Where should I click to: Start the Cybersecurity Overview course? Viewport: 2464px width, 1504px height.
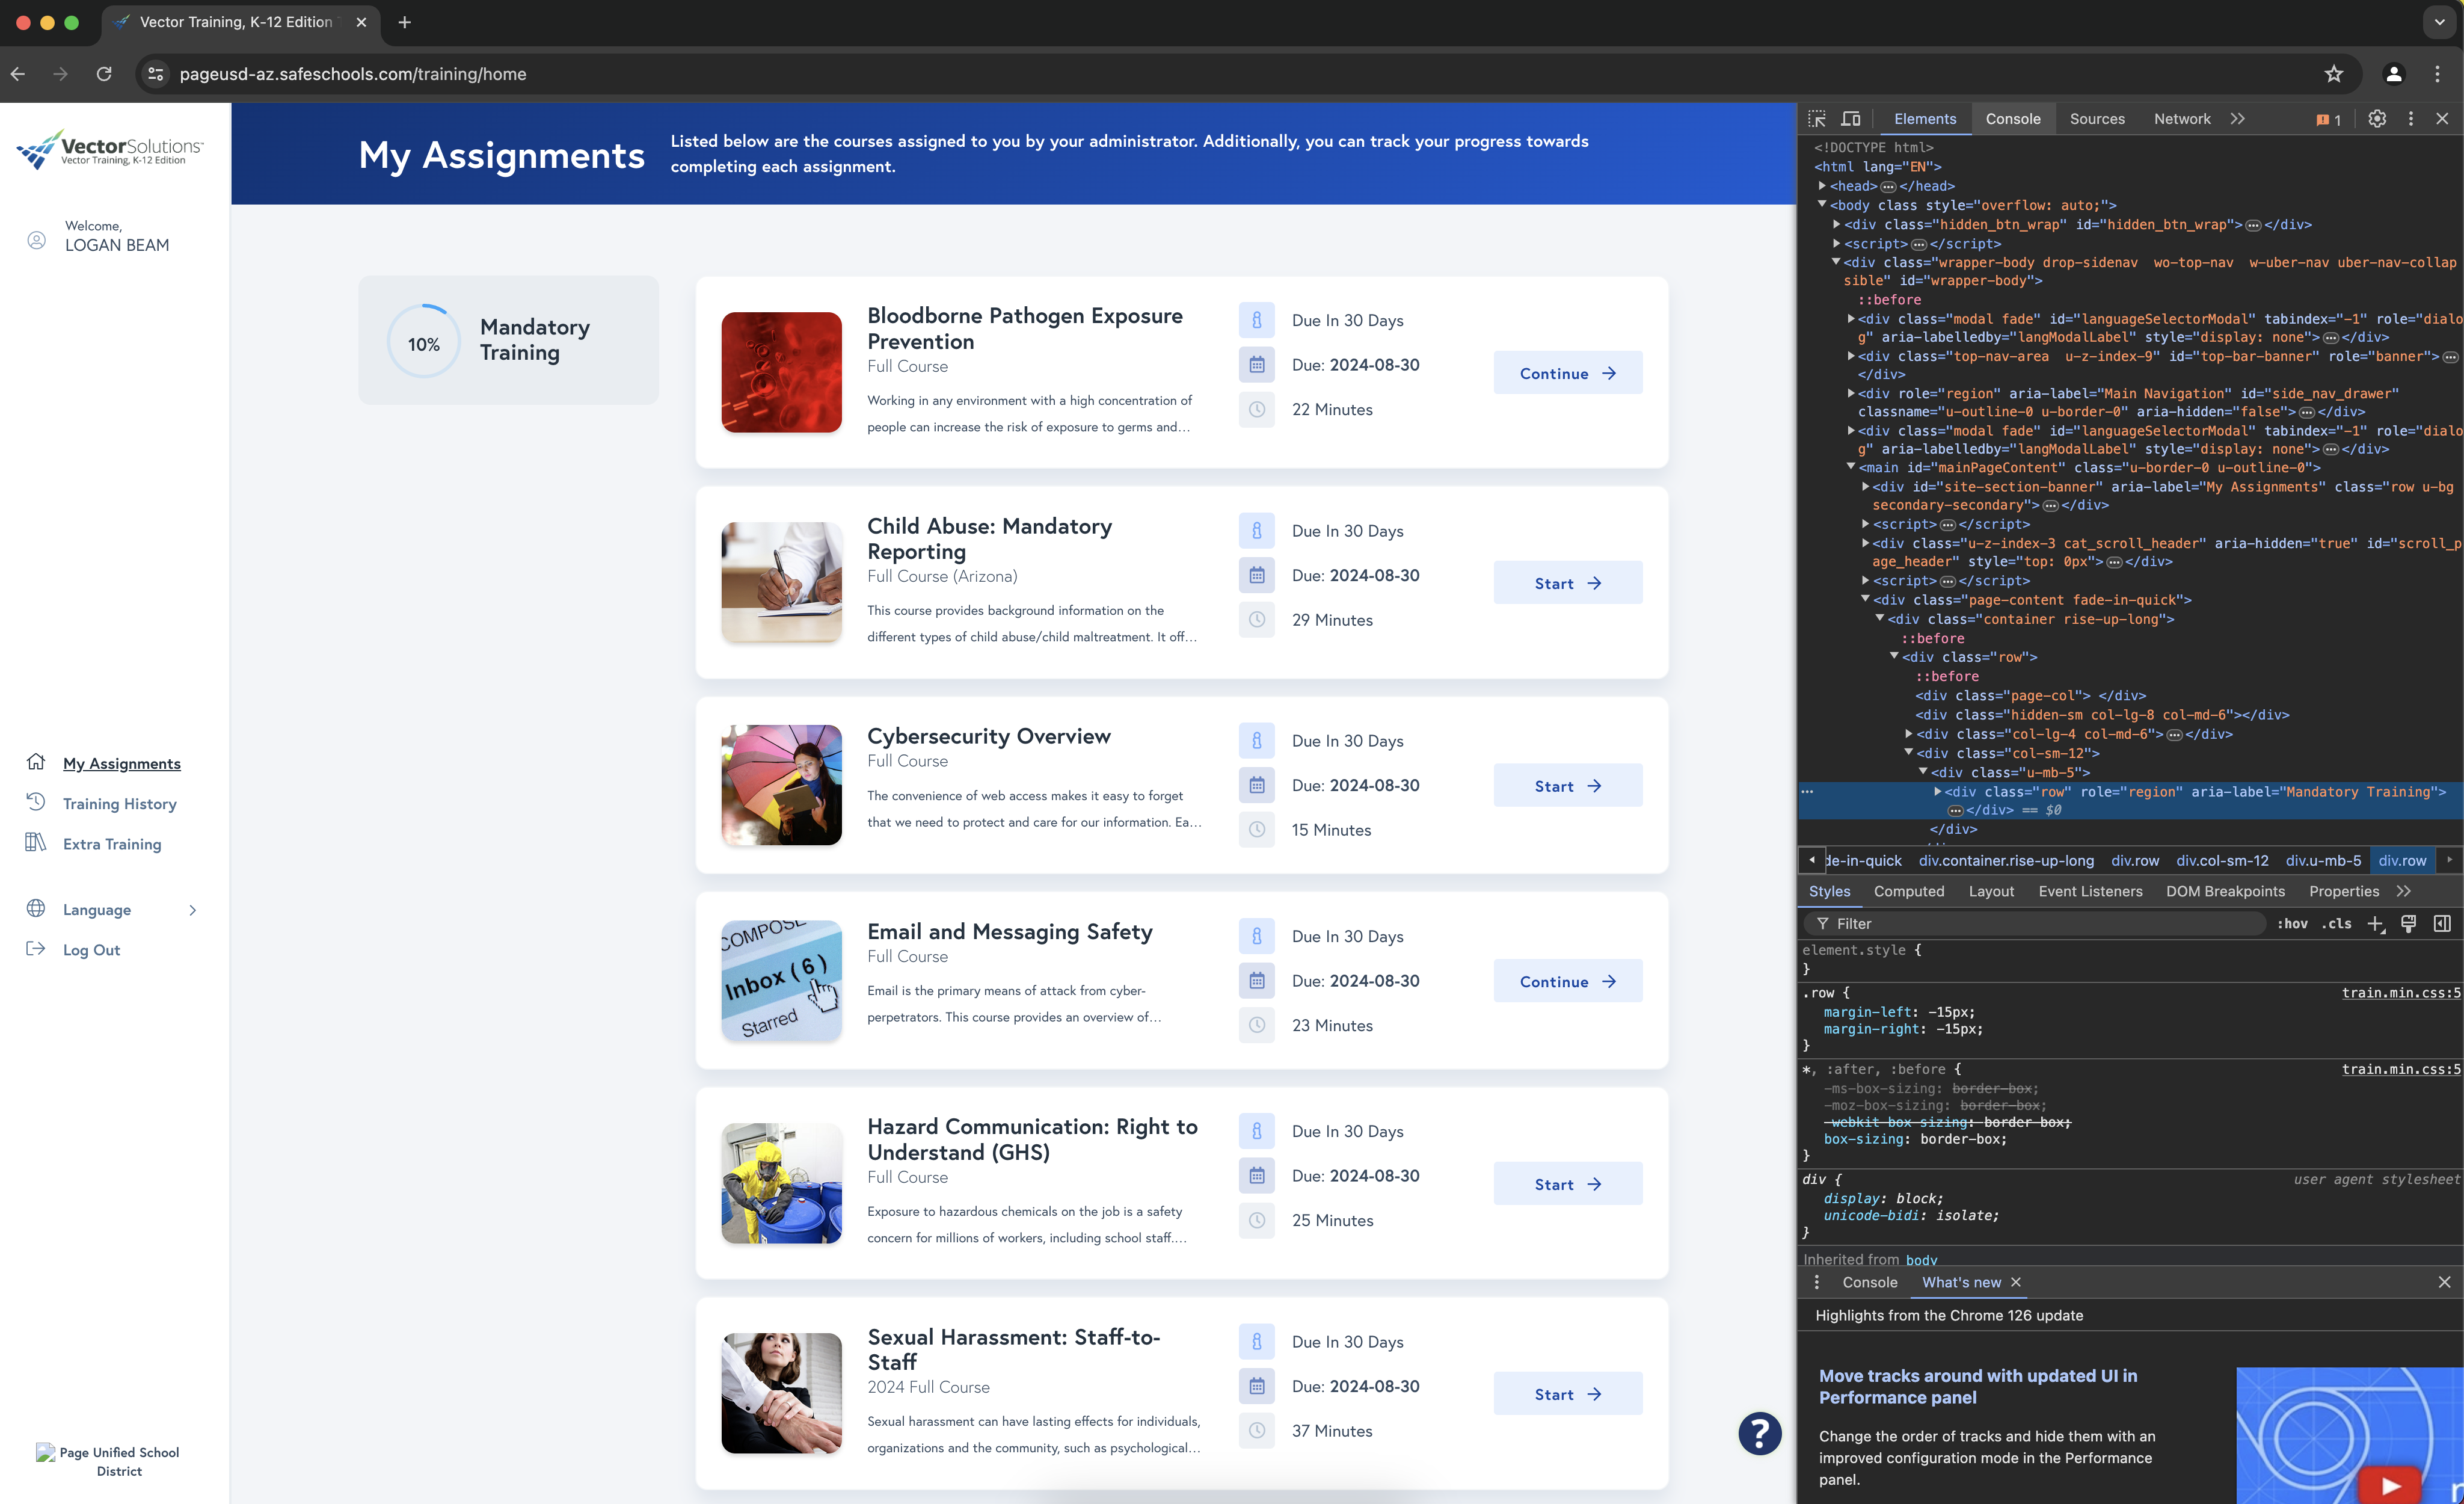[1567, 786]
